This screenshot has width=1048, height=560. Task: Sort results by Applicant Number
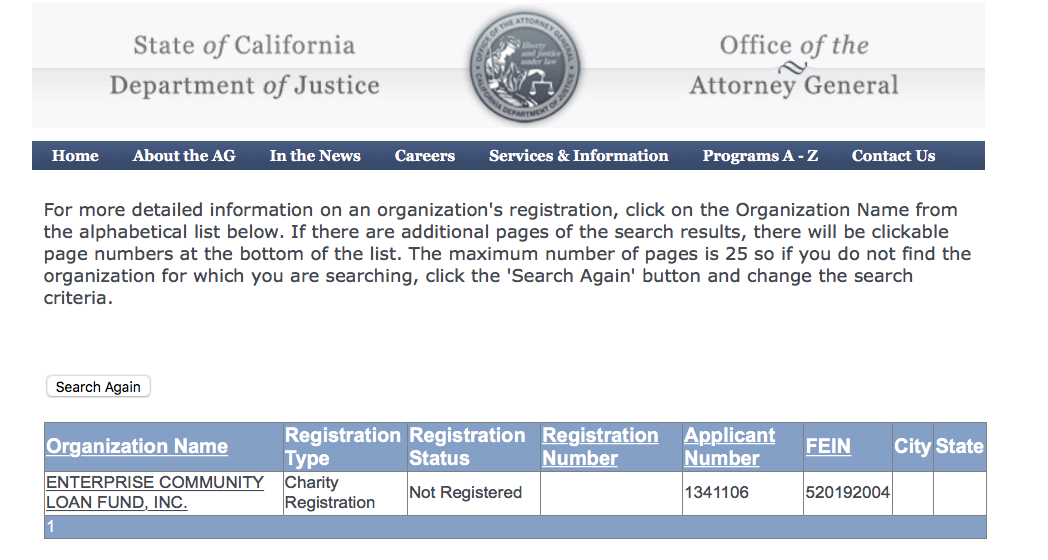[729, 447]
